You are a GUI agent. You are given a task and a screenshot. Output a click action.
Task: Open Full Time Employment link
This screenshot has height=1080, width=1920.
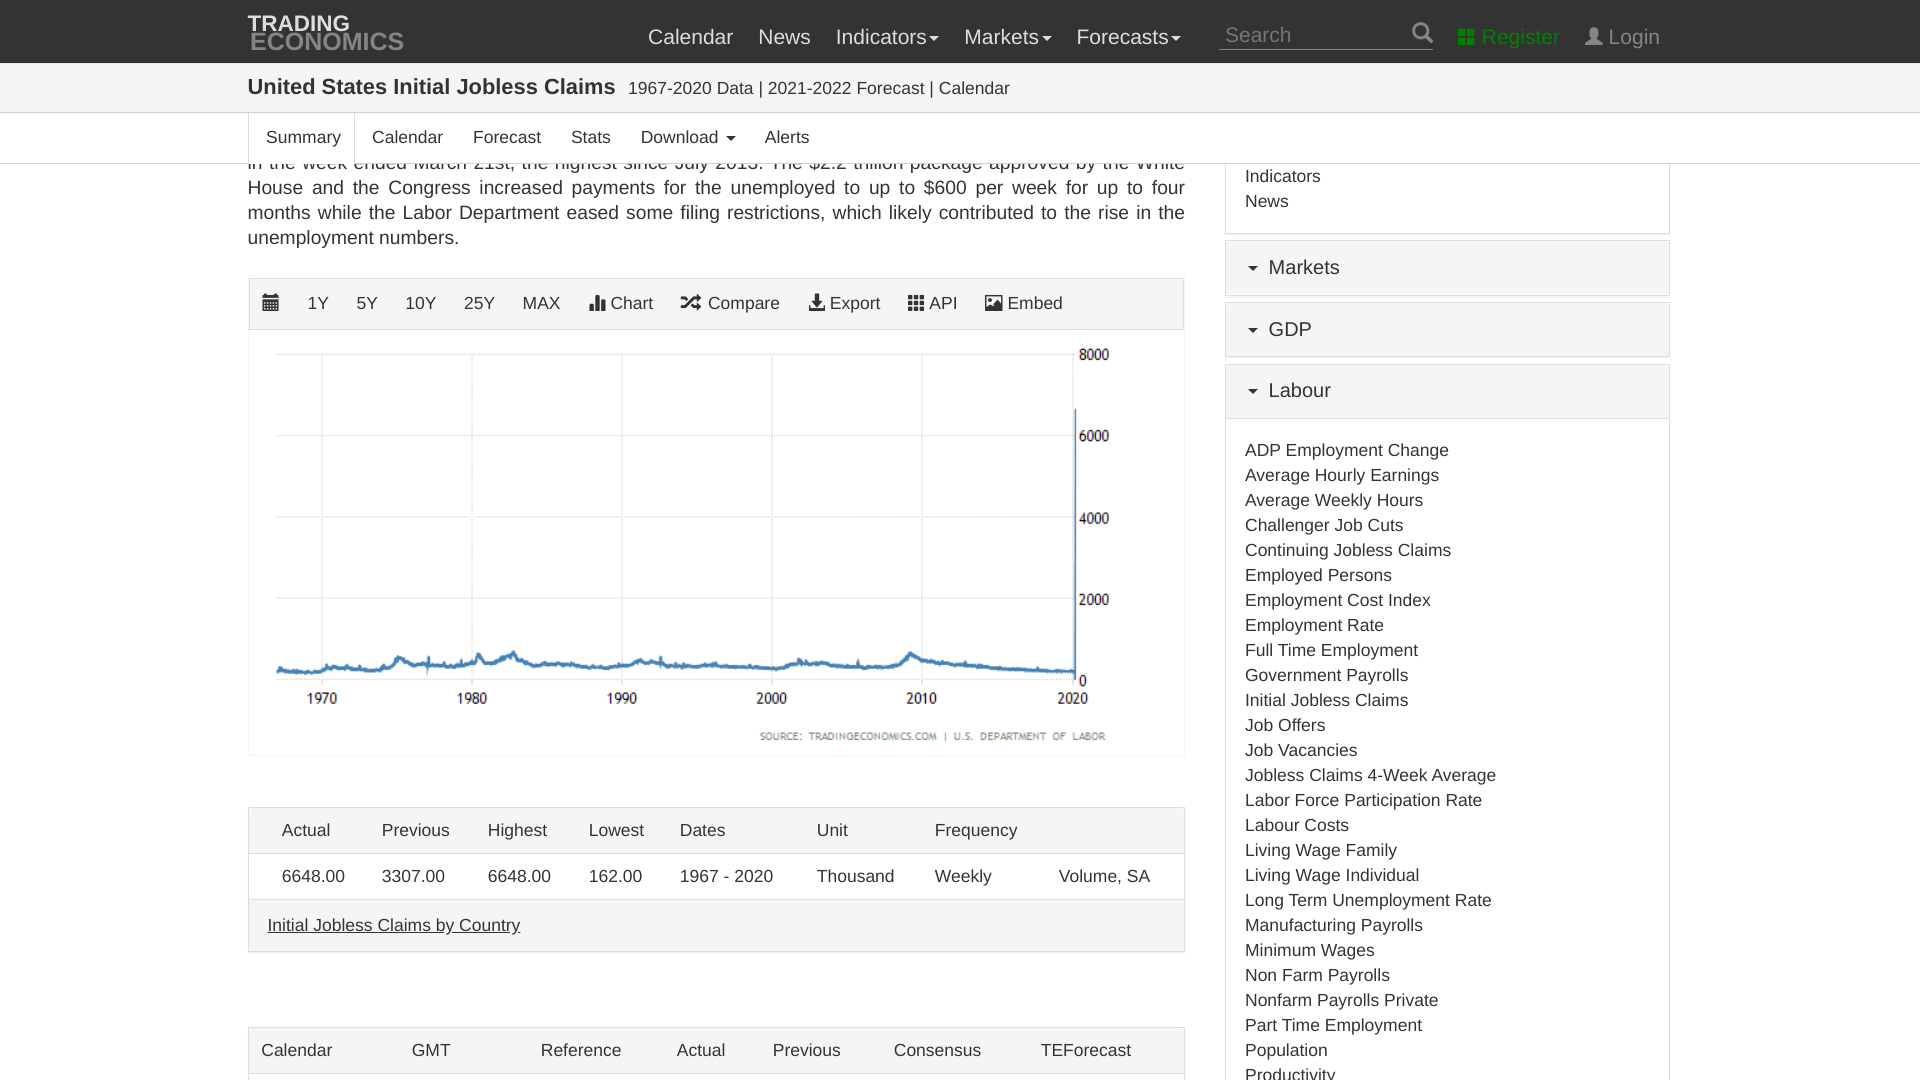(1331, 650)
